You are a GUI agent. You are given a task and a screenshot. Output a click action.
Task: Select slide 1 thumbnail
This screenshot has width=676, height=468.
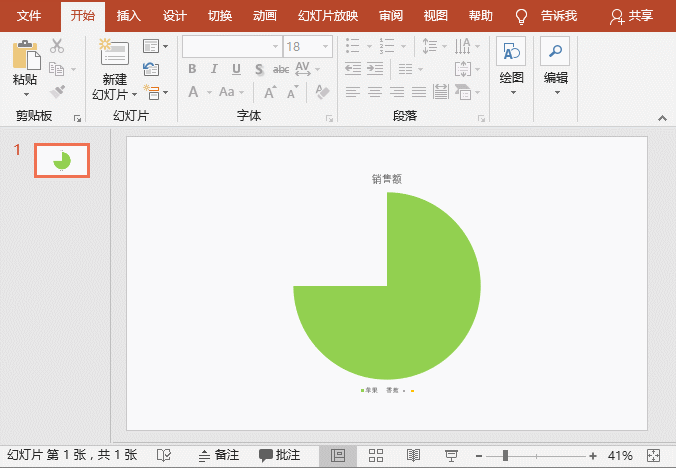click(62, 160)
